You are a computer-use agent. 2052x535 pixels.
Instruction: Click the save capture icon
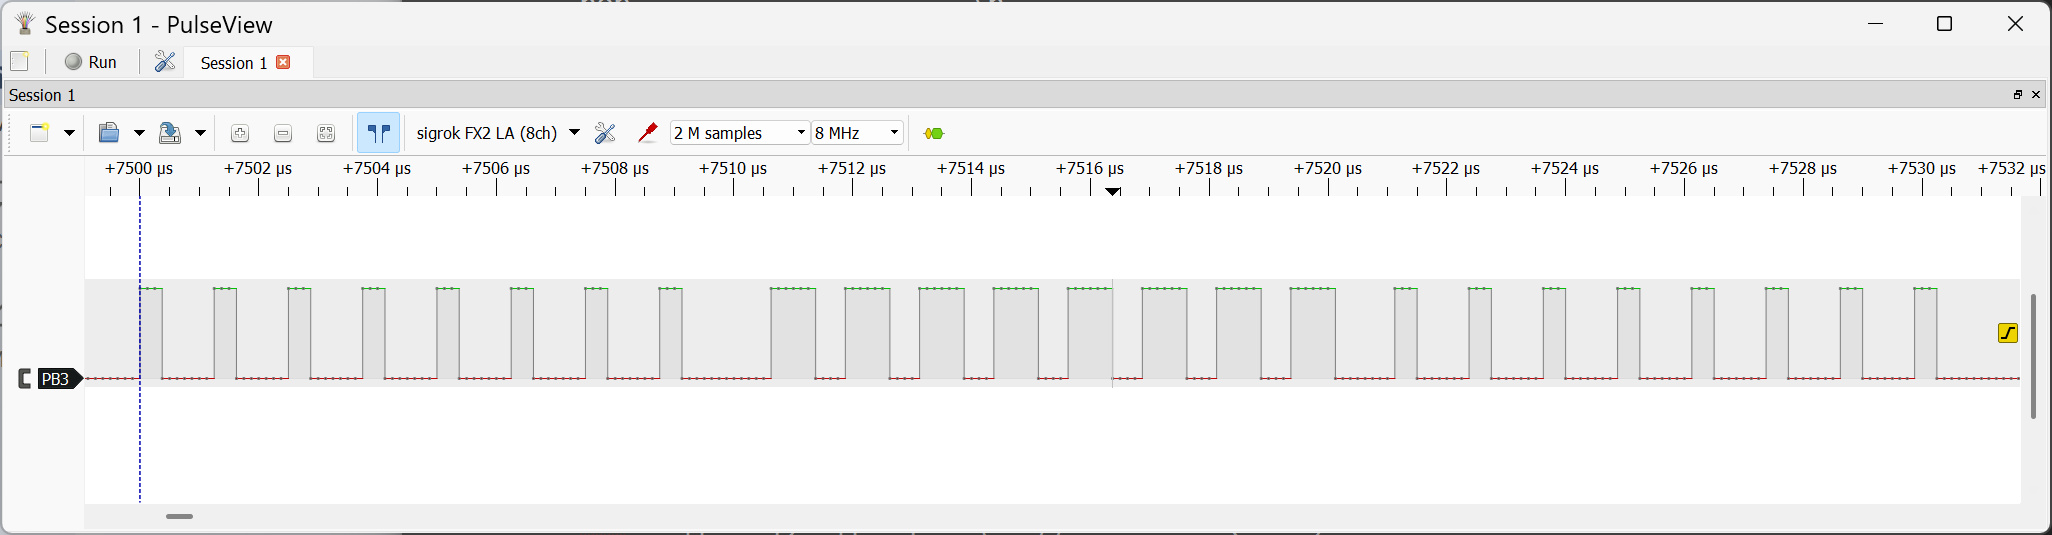click(170, 133)
